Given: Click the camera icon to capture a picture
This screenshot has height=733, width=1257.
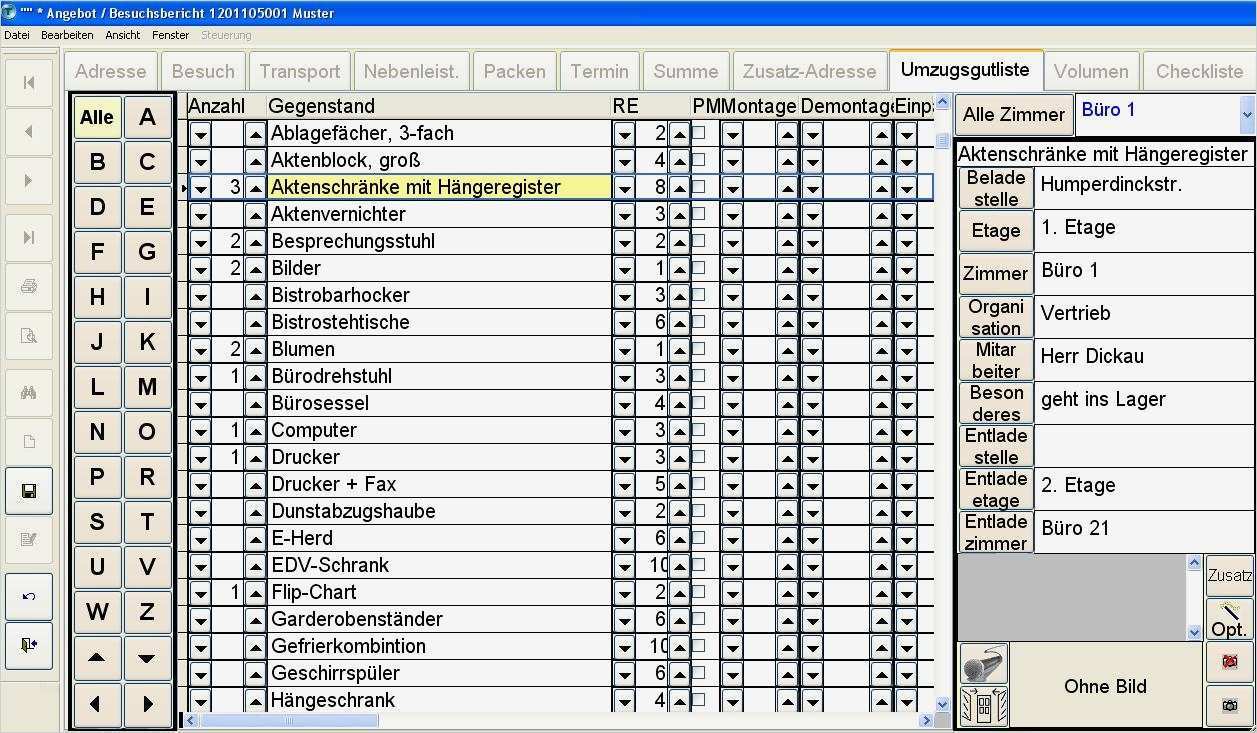Looking at the screenshot, I should pyautogui.click(x=1230, y=705).
